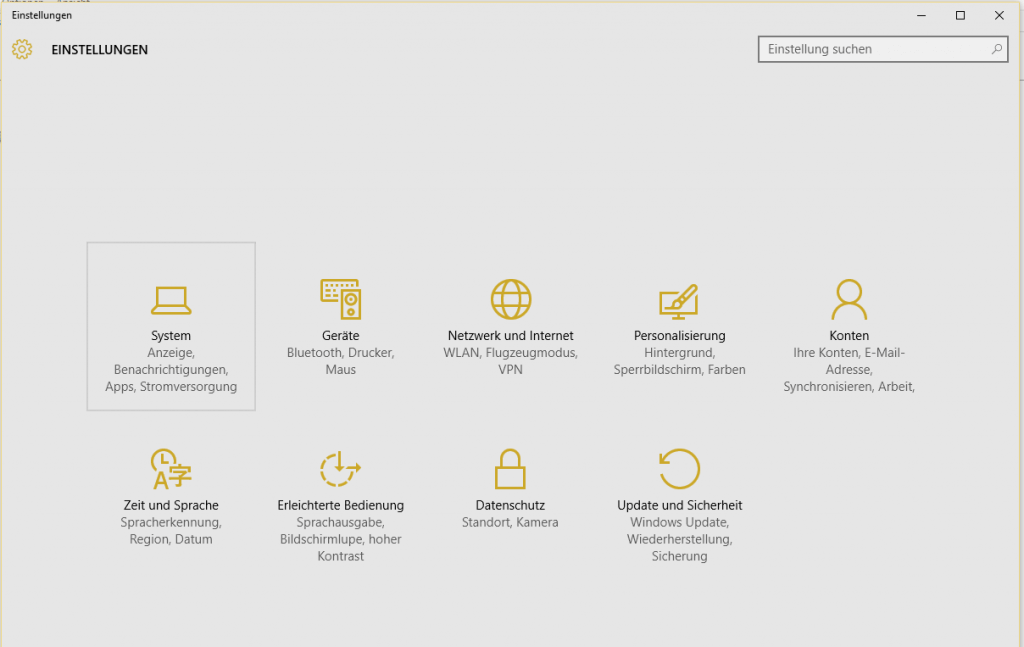This screenshot has width=1024, height=647.
Task: Close the Einstellungen window
Action: 999,15
